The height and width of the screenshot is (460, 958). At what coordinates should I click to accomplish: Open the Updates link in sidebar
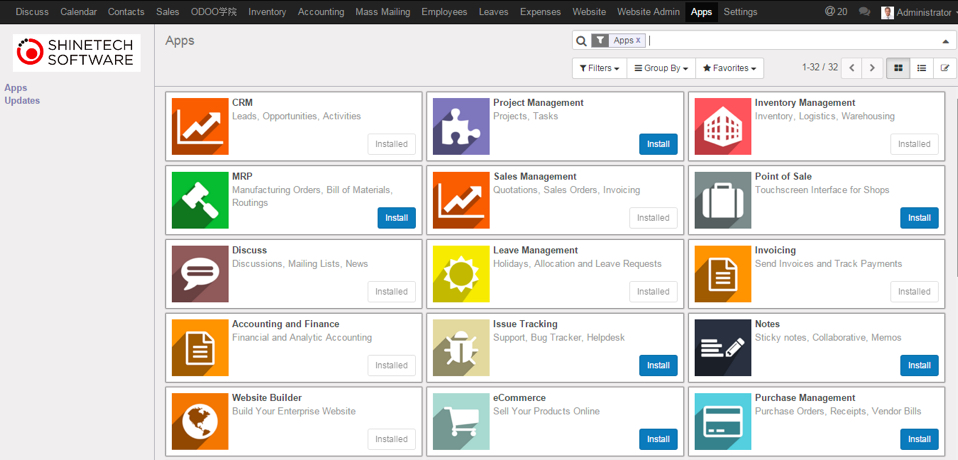pos(22,101)
